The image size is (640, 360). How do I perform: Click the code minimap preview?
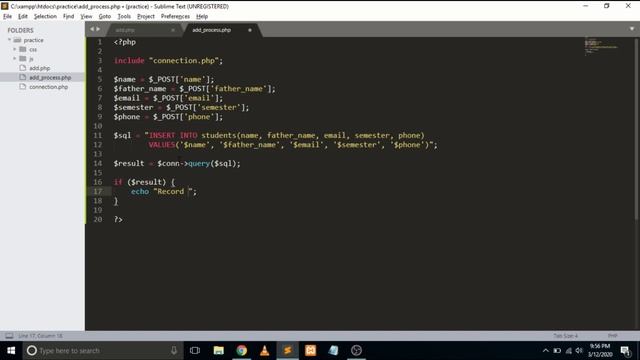pos(601,46)
